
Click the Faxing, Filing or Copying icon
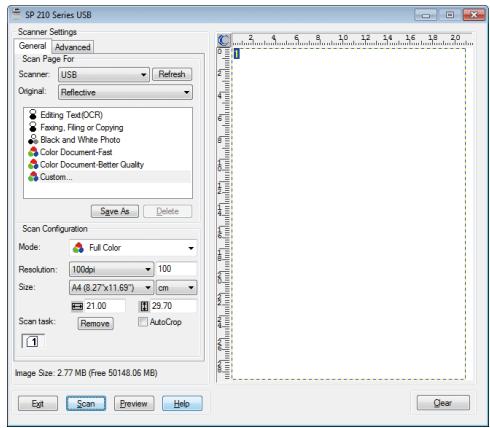pos(33,127)
